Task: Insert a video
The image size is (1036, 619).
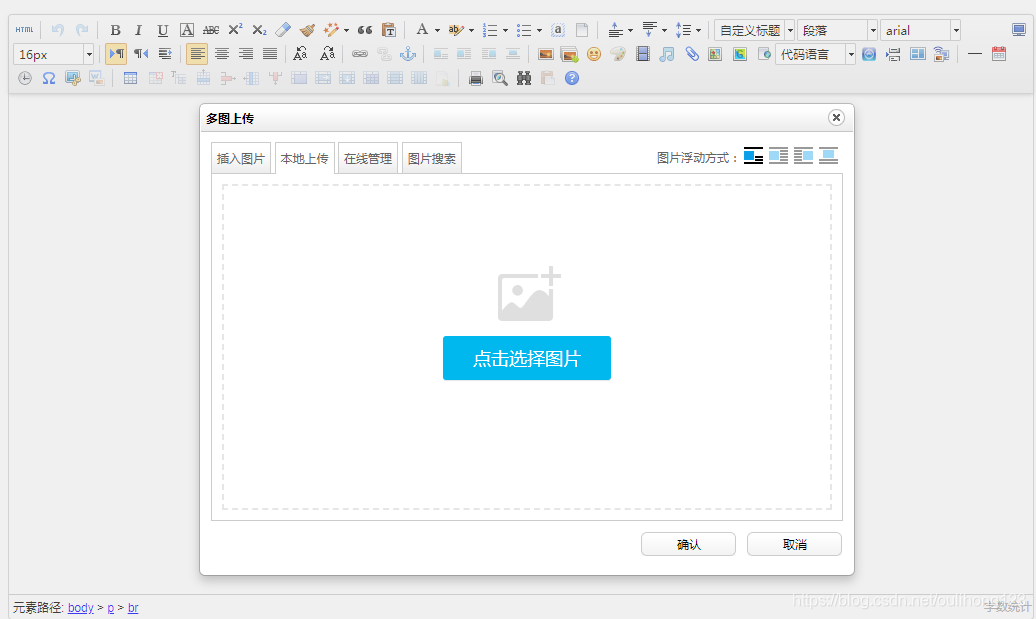Action: coord(642,54)
